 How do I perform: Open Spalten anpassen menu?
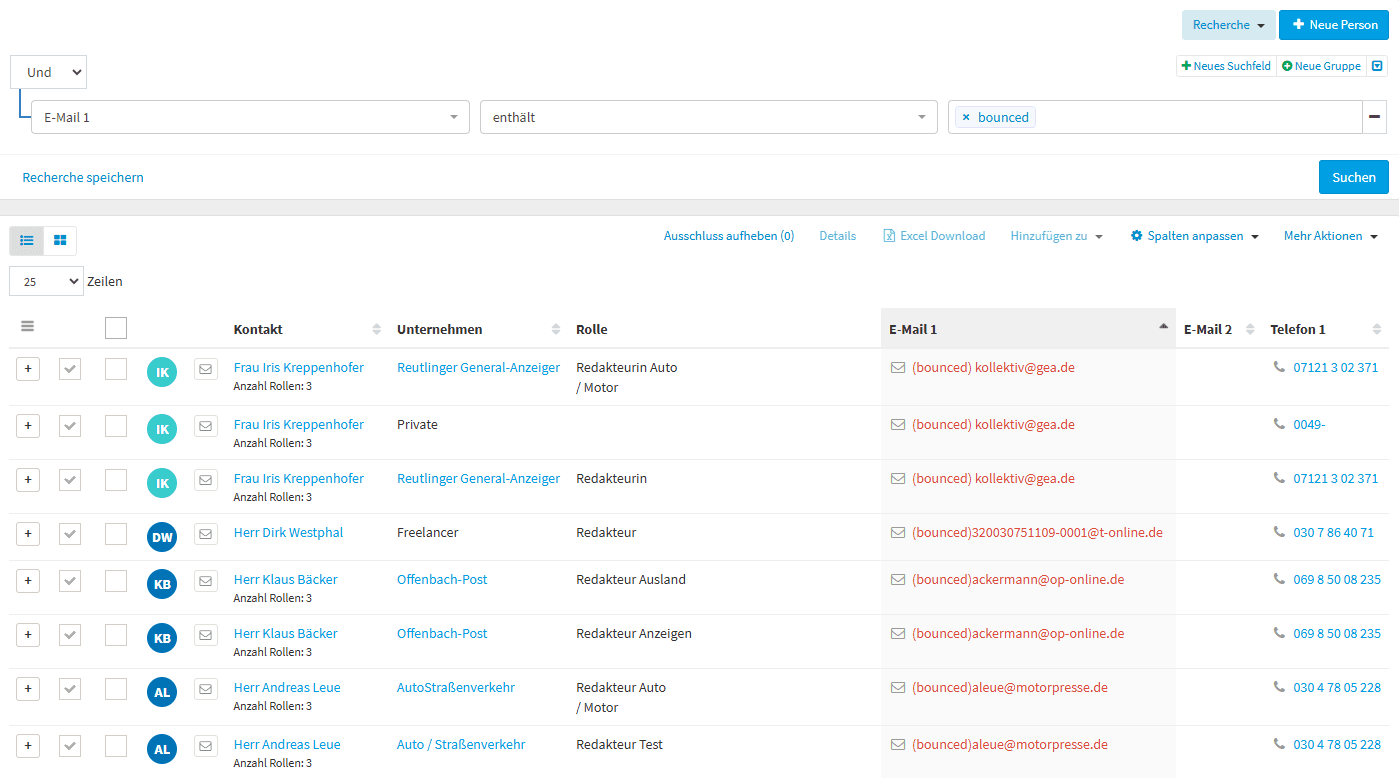click(1194, 236)
